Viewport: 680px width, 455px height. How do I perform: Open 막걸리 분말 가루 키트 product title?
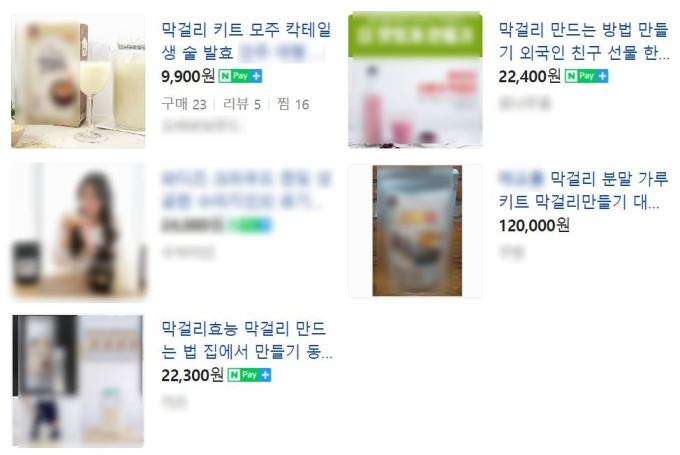pyautogui.click(x=584, y=190)
